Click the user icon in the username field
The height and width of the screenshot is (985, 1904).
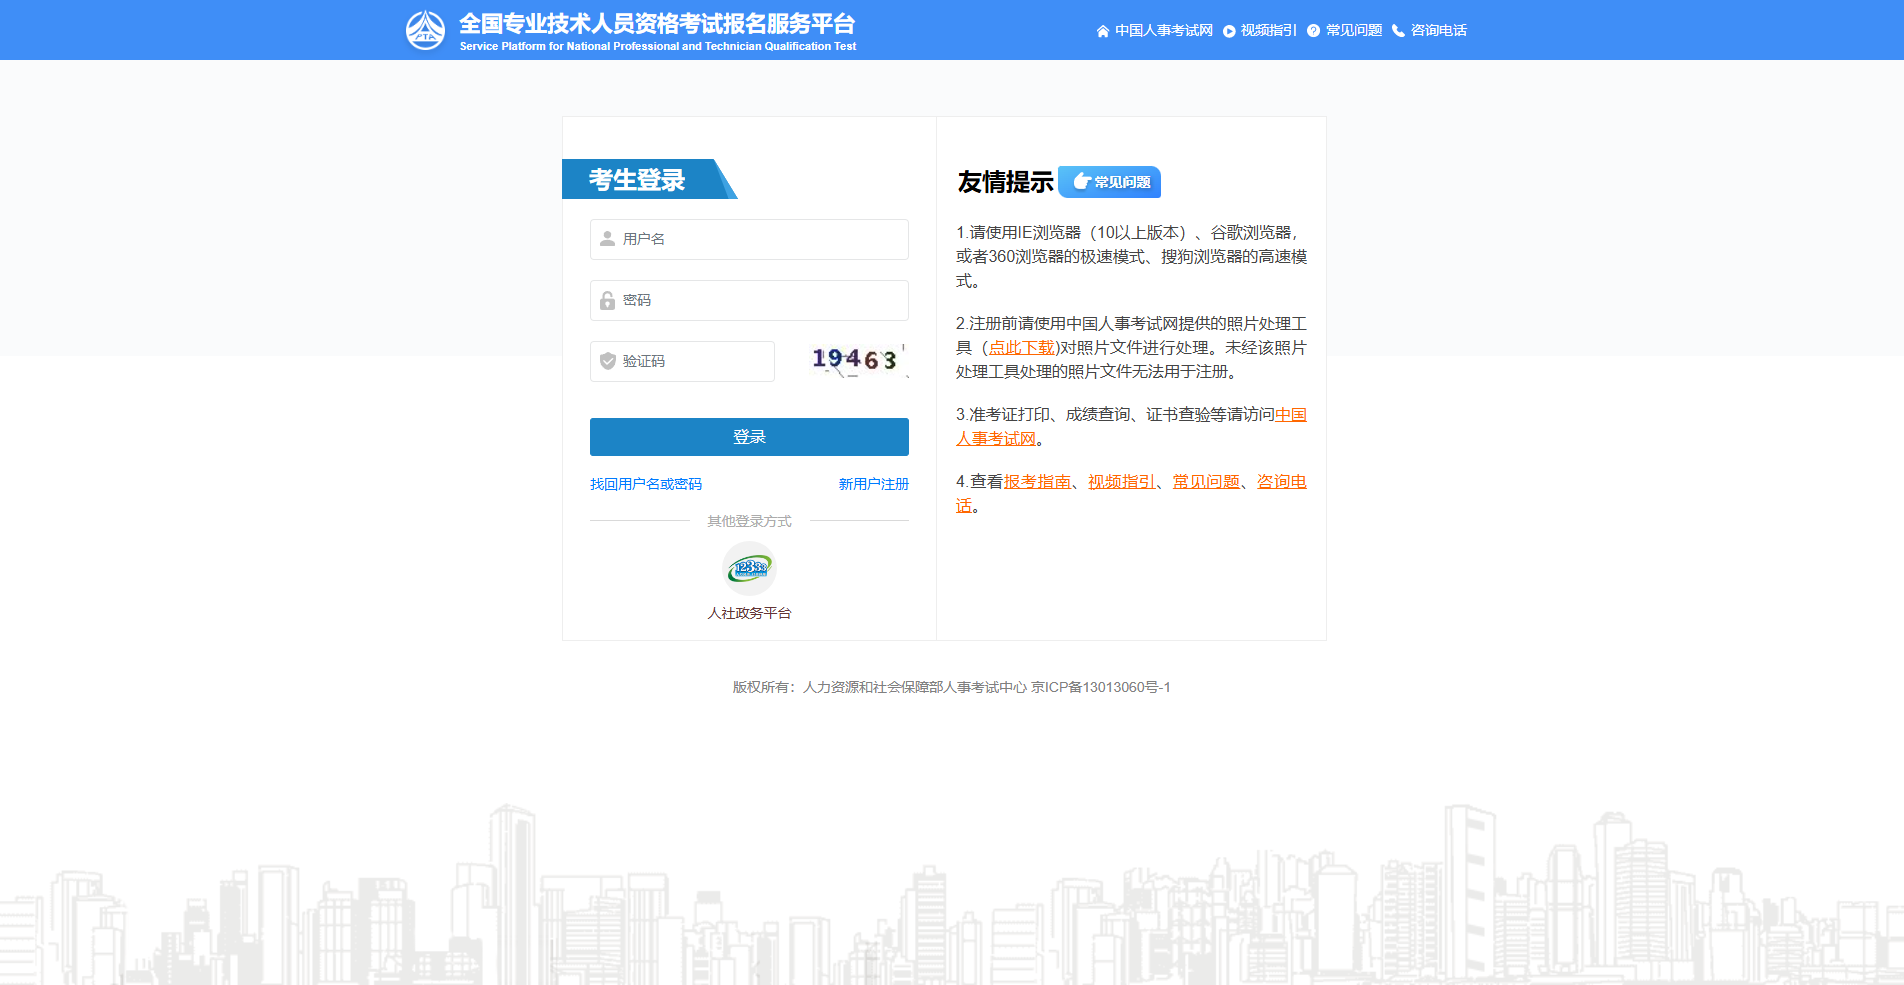point(605,239)
